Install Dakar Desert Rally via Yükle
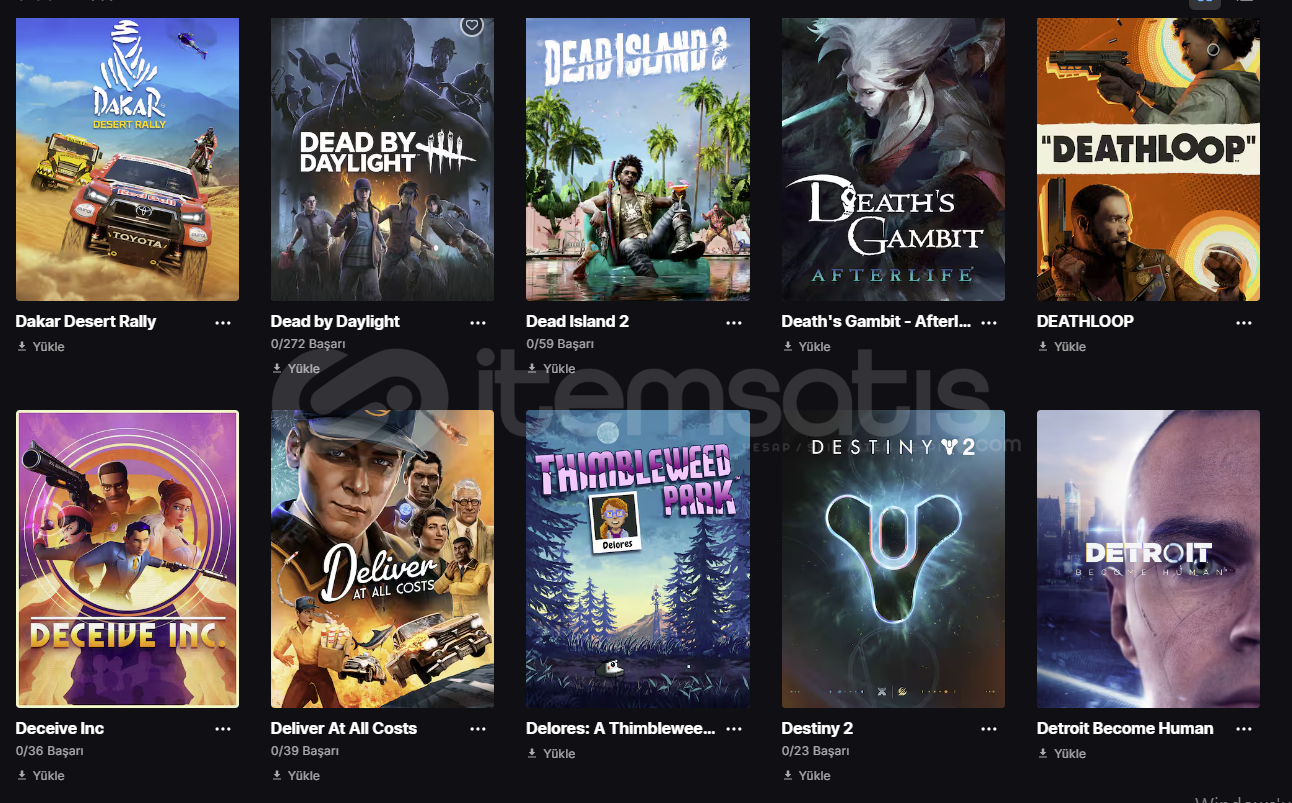The image size is (1292, 803). (41, 347)
